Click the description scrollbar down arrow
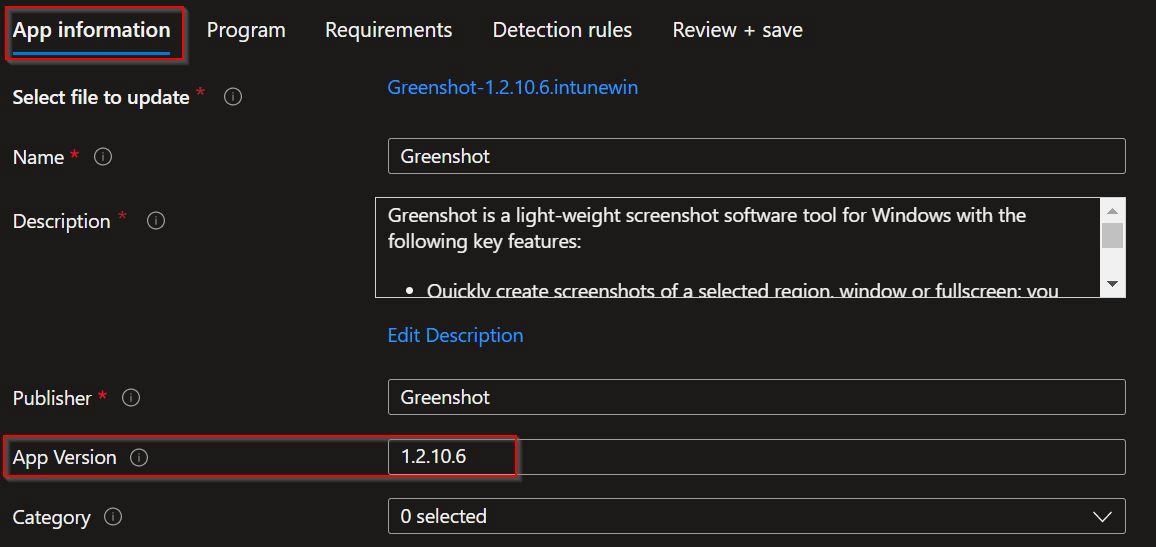 (x=1113, y=284)
